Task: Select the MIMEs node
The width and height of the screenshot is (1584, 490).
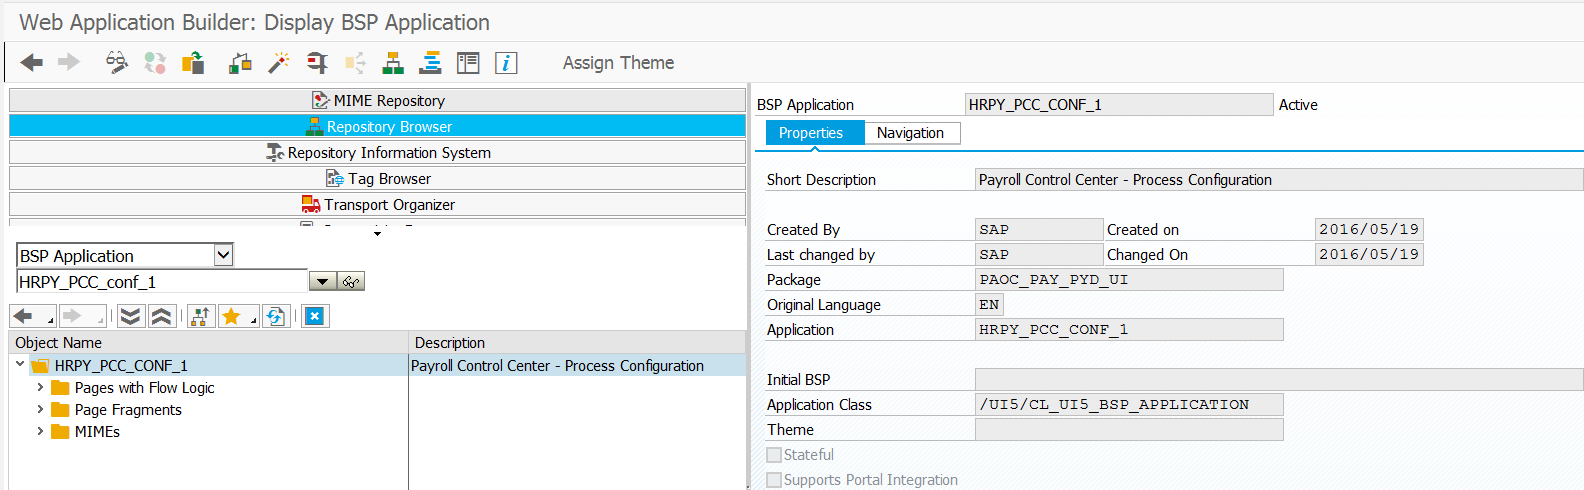Action: coord(97,432)
